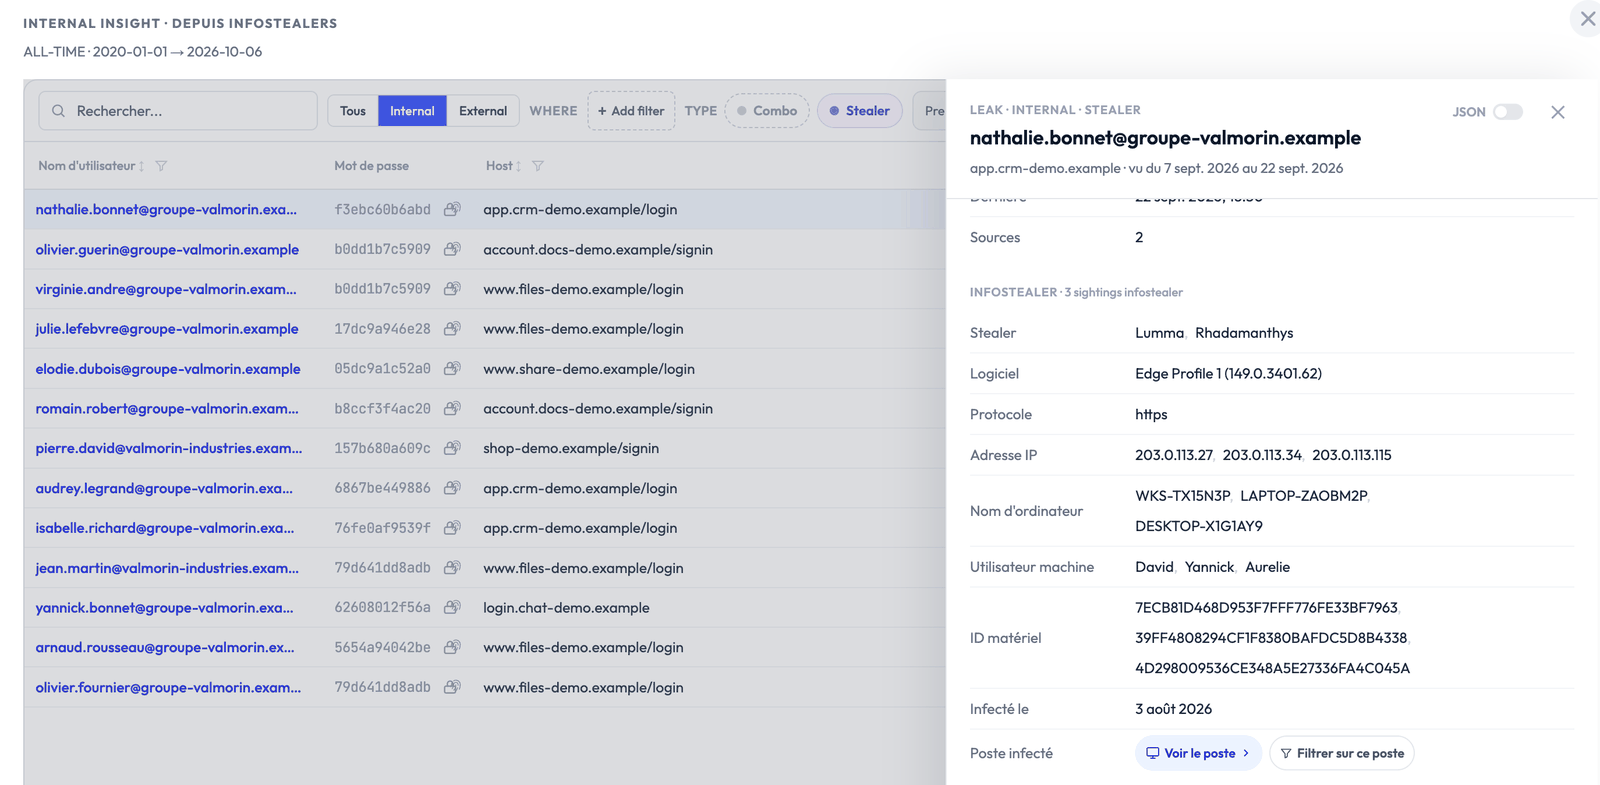
Task: Close the Internal Insight overlay
Action: pos(1587,19)
